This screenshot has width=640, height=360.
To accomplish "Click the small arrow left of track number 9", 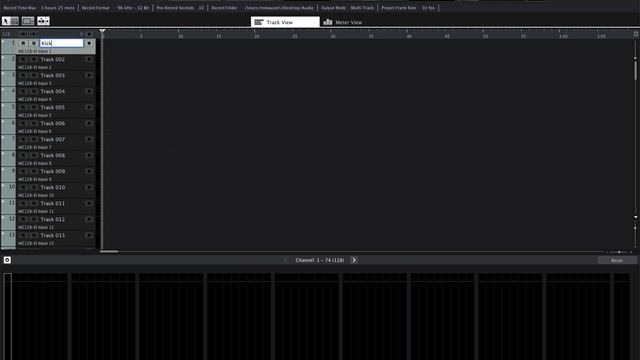I will (4, 170).
